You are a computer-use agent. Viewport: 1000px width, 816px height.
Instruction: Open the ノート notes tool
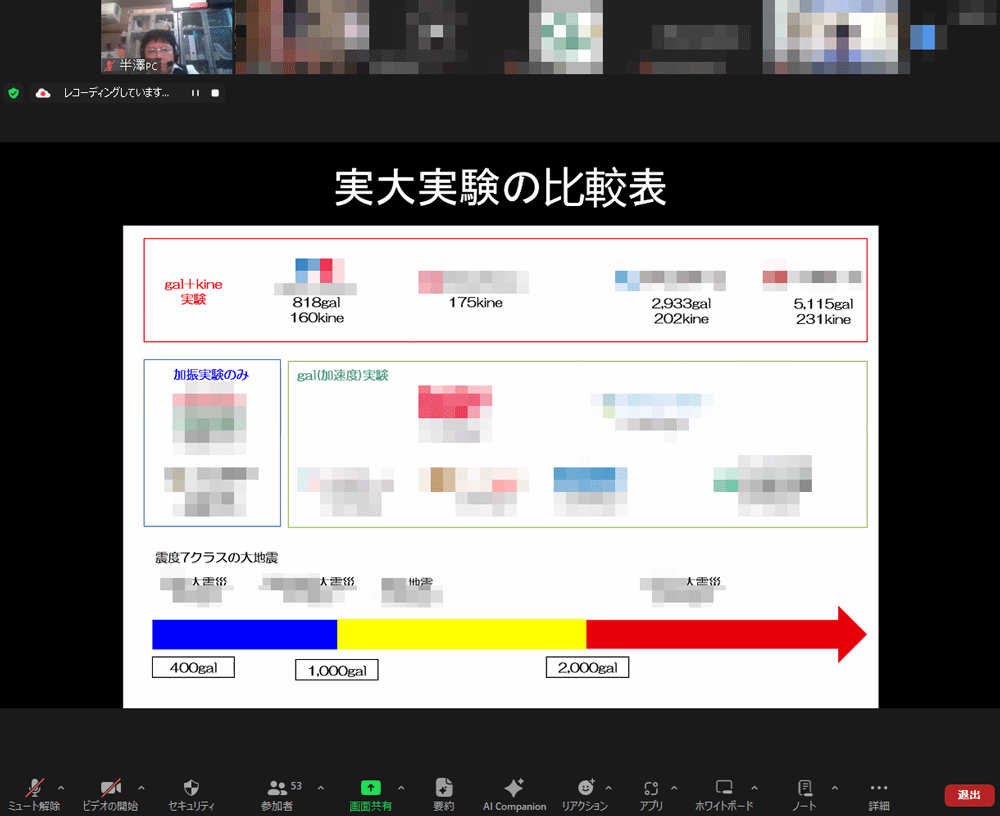click(804, 793)
